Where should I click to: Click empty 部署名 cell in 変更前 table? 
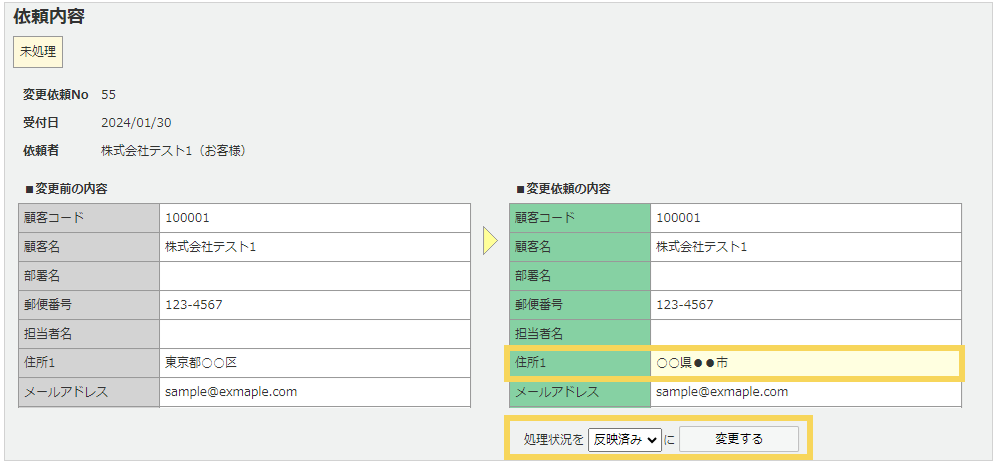[313, 276]
